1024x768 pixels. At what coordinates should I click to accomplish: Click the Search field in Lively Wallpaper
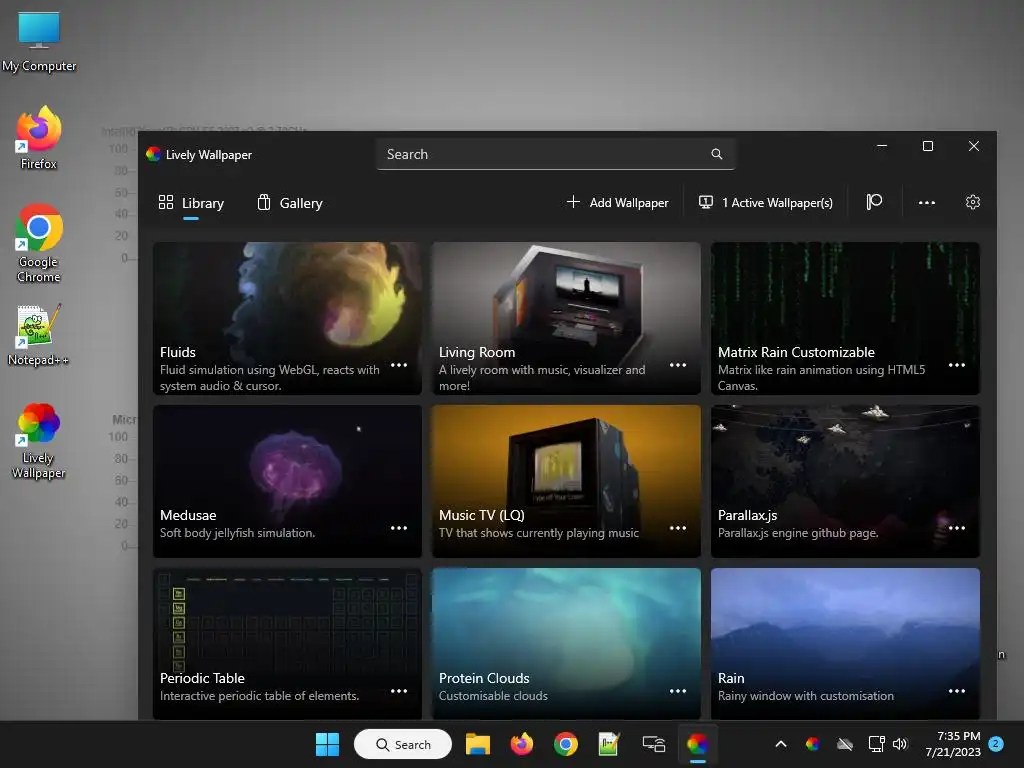555,154
